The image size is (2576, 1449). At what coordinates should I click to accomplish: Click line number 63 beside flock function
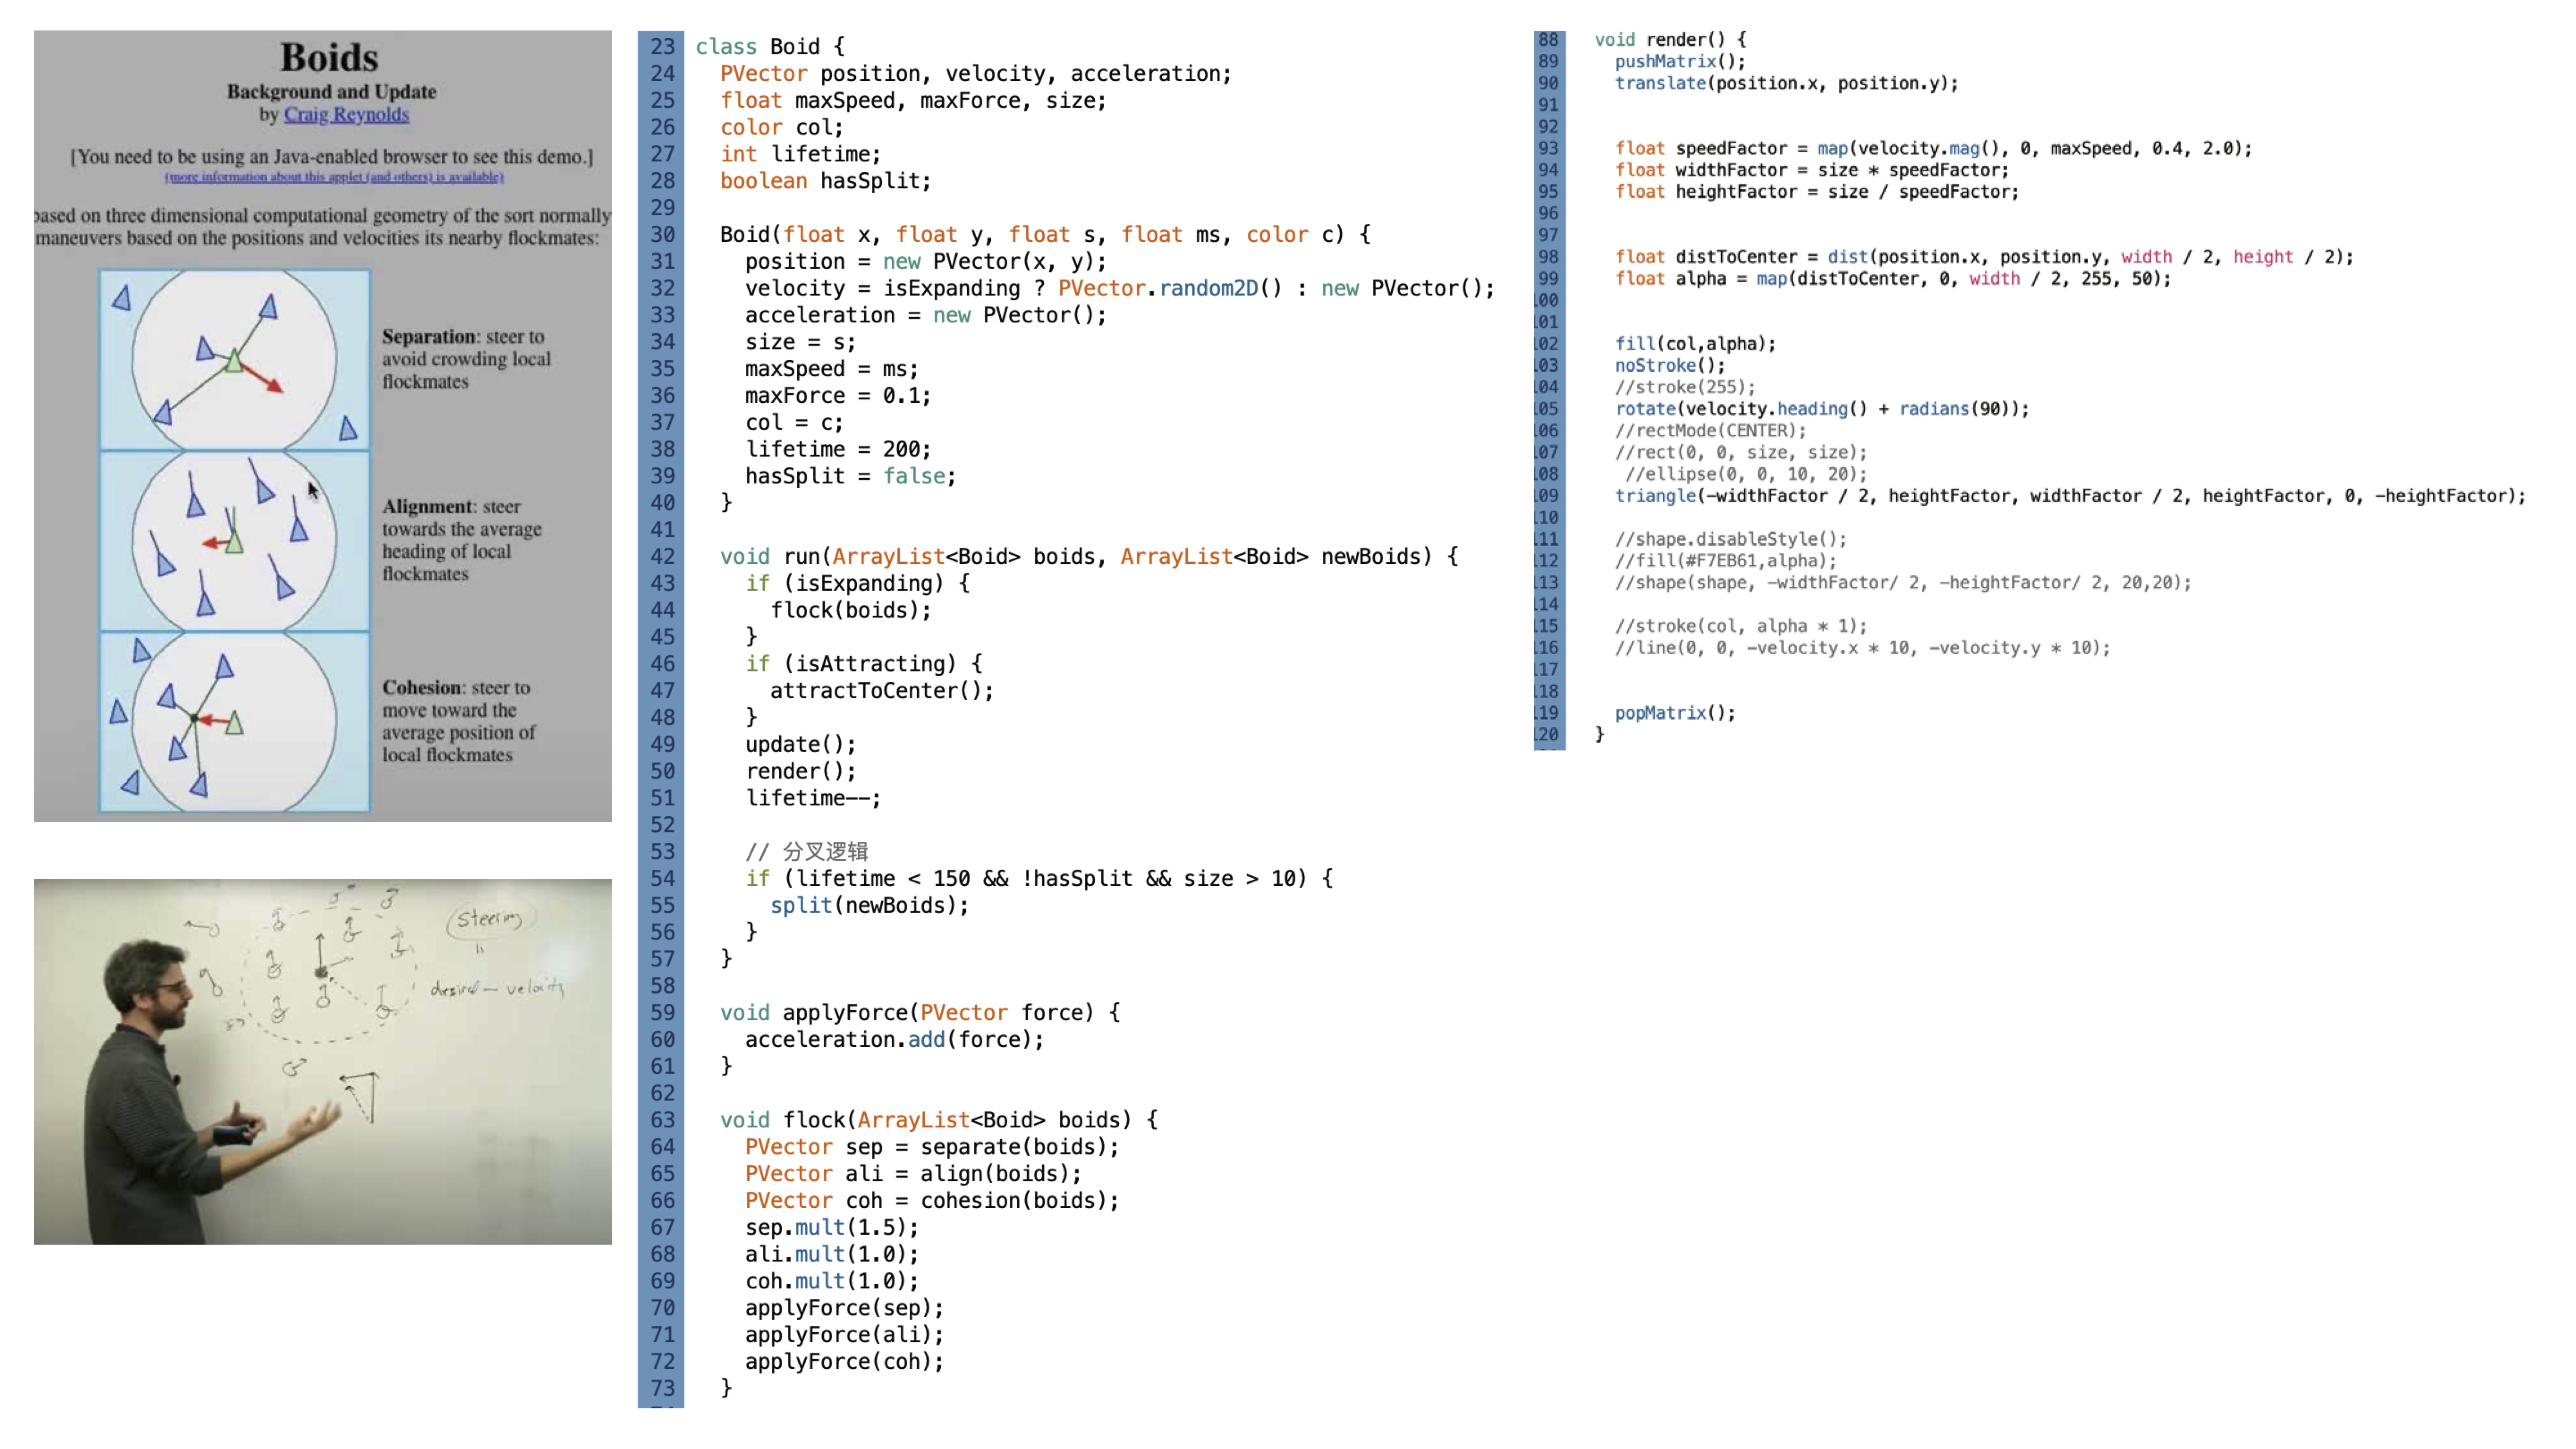(x=662, y=1120)
